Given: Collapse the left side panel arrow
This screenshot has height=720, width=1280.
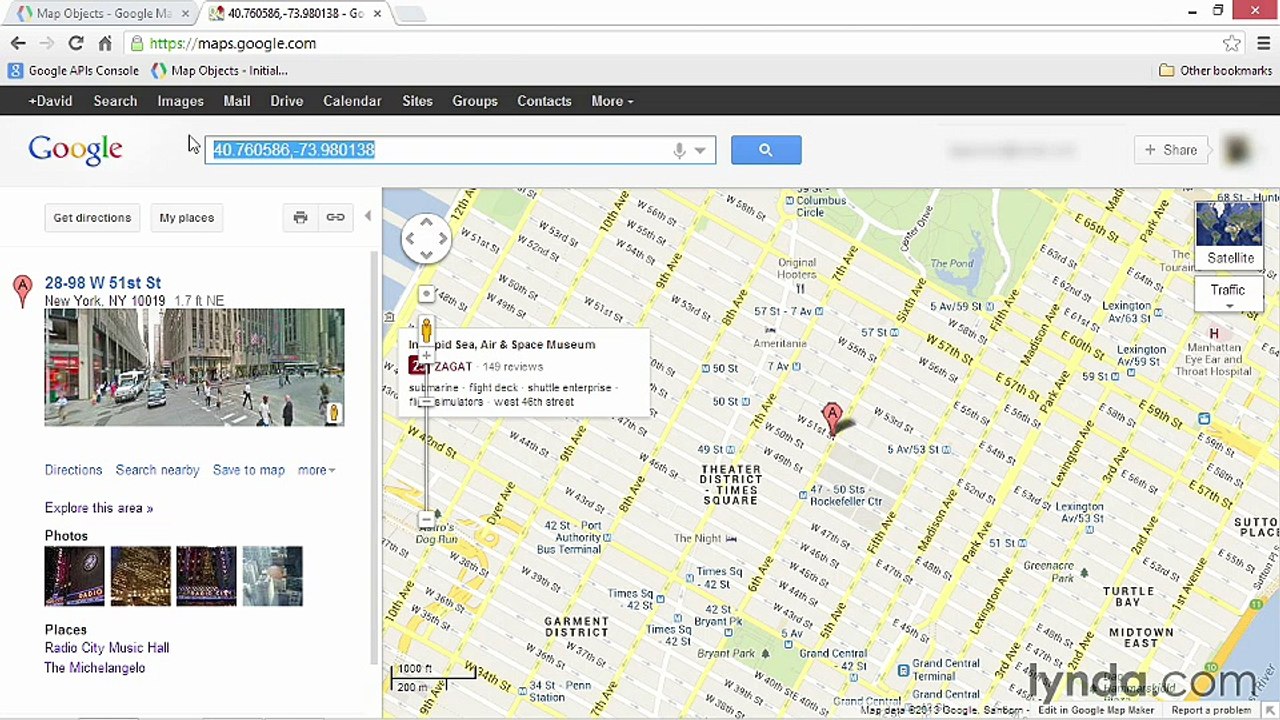Looking at the screenshot, I should click(x=368, y=216).
